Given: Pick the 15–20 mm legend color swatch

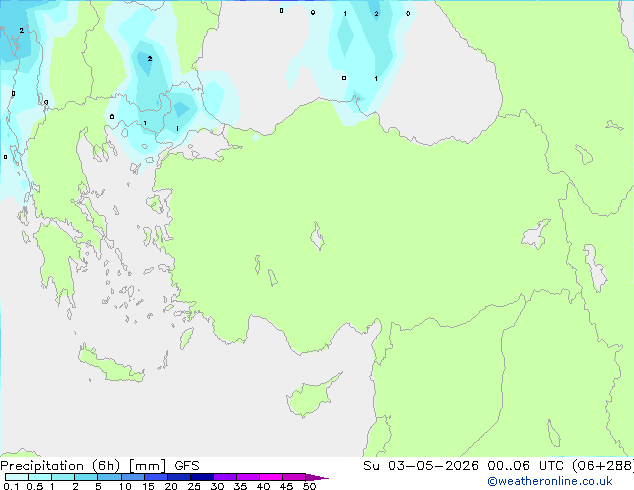Looking at the screenshot, I should click(156, 477).
